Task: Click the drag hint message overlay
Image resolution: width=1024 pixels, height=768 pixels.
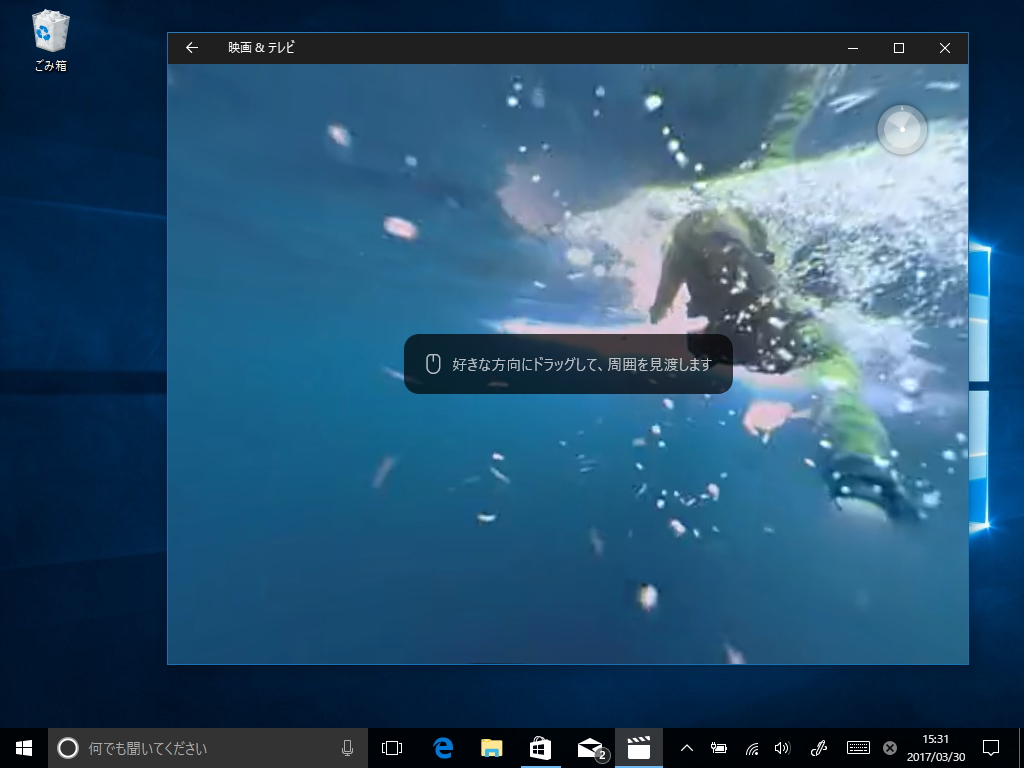Action: pyautogui.click(x=568, y=364)
